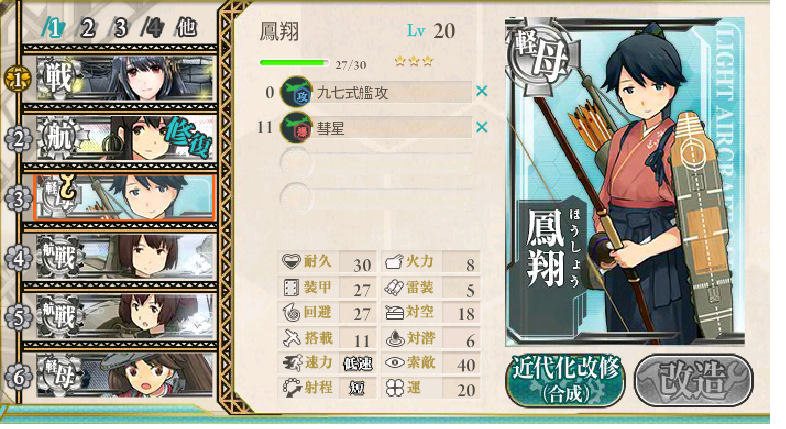Click the green HP bar showing 27/30
786x429 pixels.
pyautogui.click(x=294, y=63)
